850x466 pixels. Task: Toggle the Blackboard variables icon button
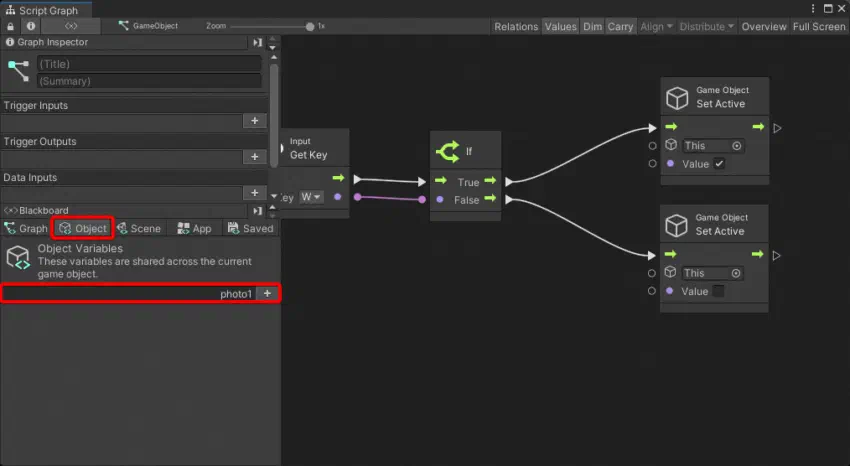[71, 26]
